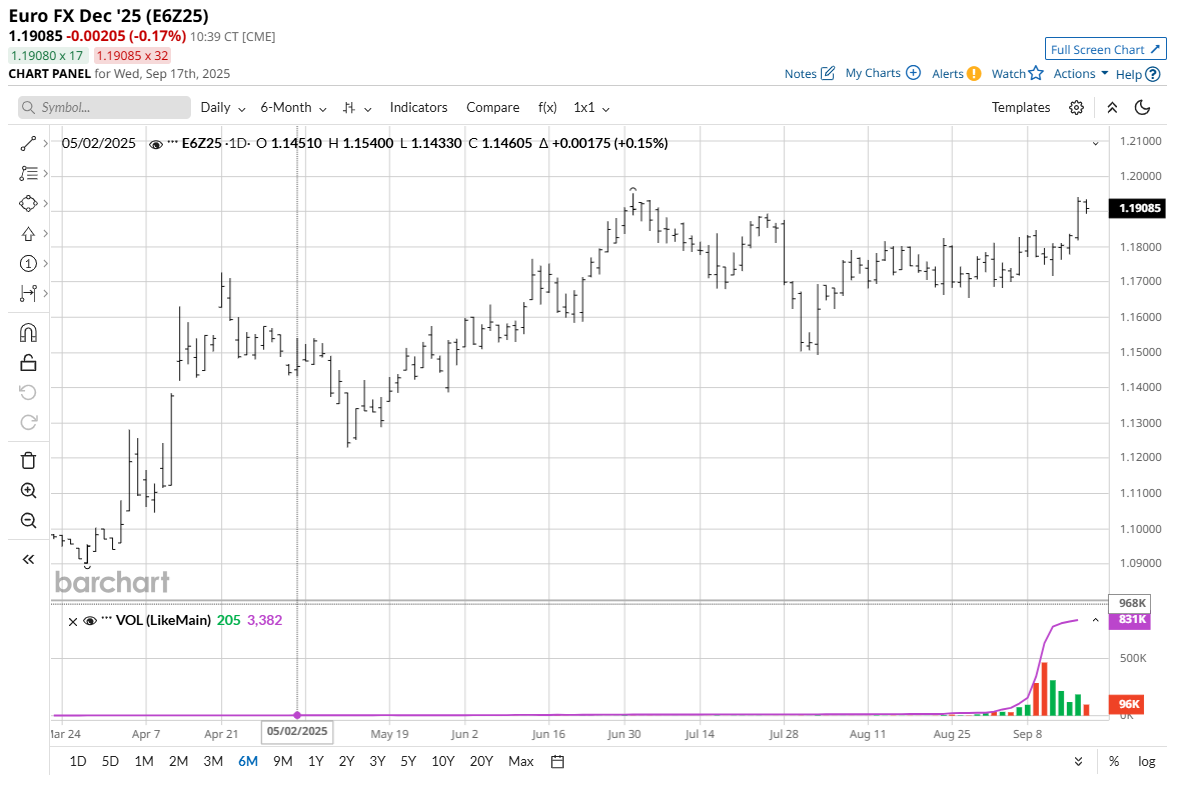Viewport: 1197px width, 792px height.
Task: Remove the VOL indicator
Action: (73, 621)
